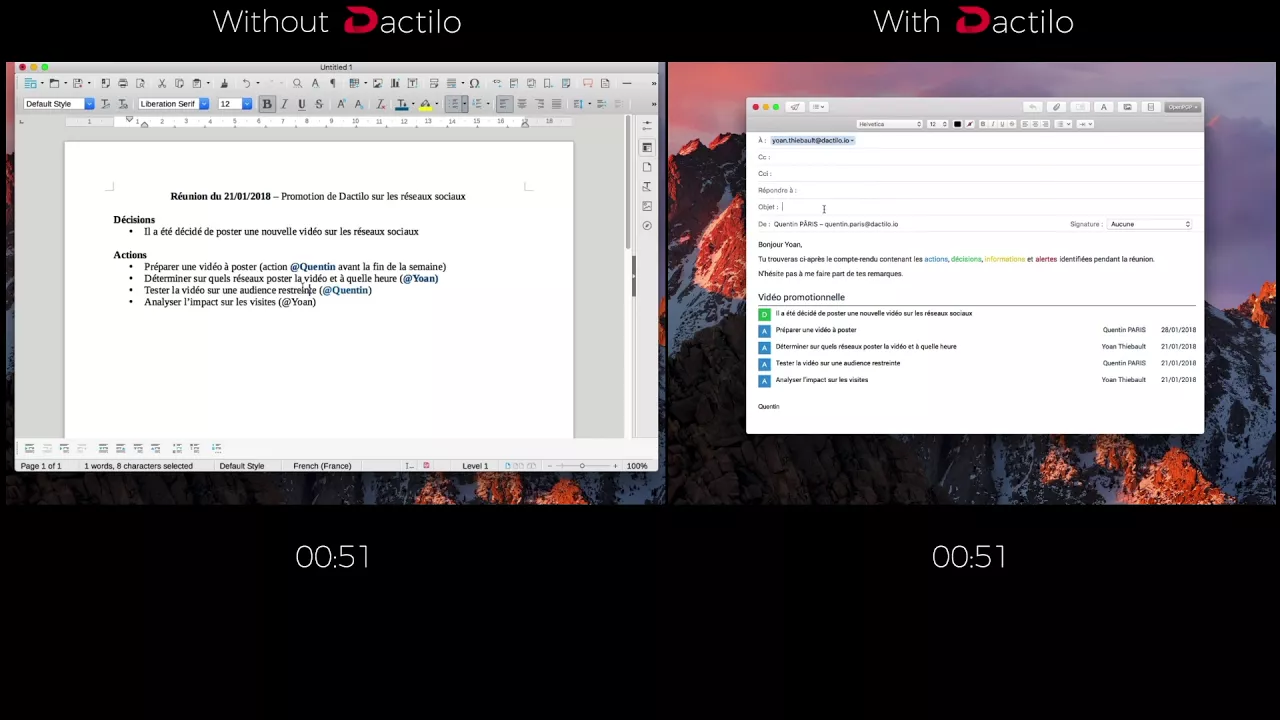Insert image icon in Writer toolbar
This screenshot has height=720, width=1280.
(x=378, y=83)
